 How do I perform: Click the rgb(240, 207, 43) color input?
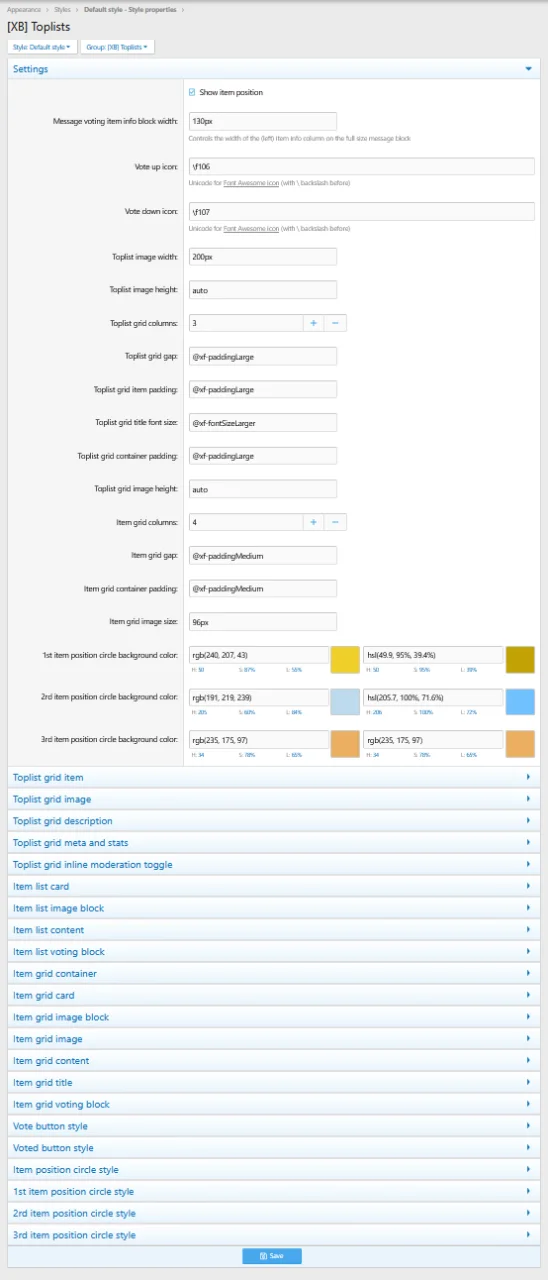click(258, 655)
